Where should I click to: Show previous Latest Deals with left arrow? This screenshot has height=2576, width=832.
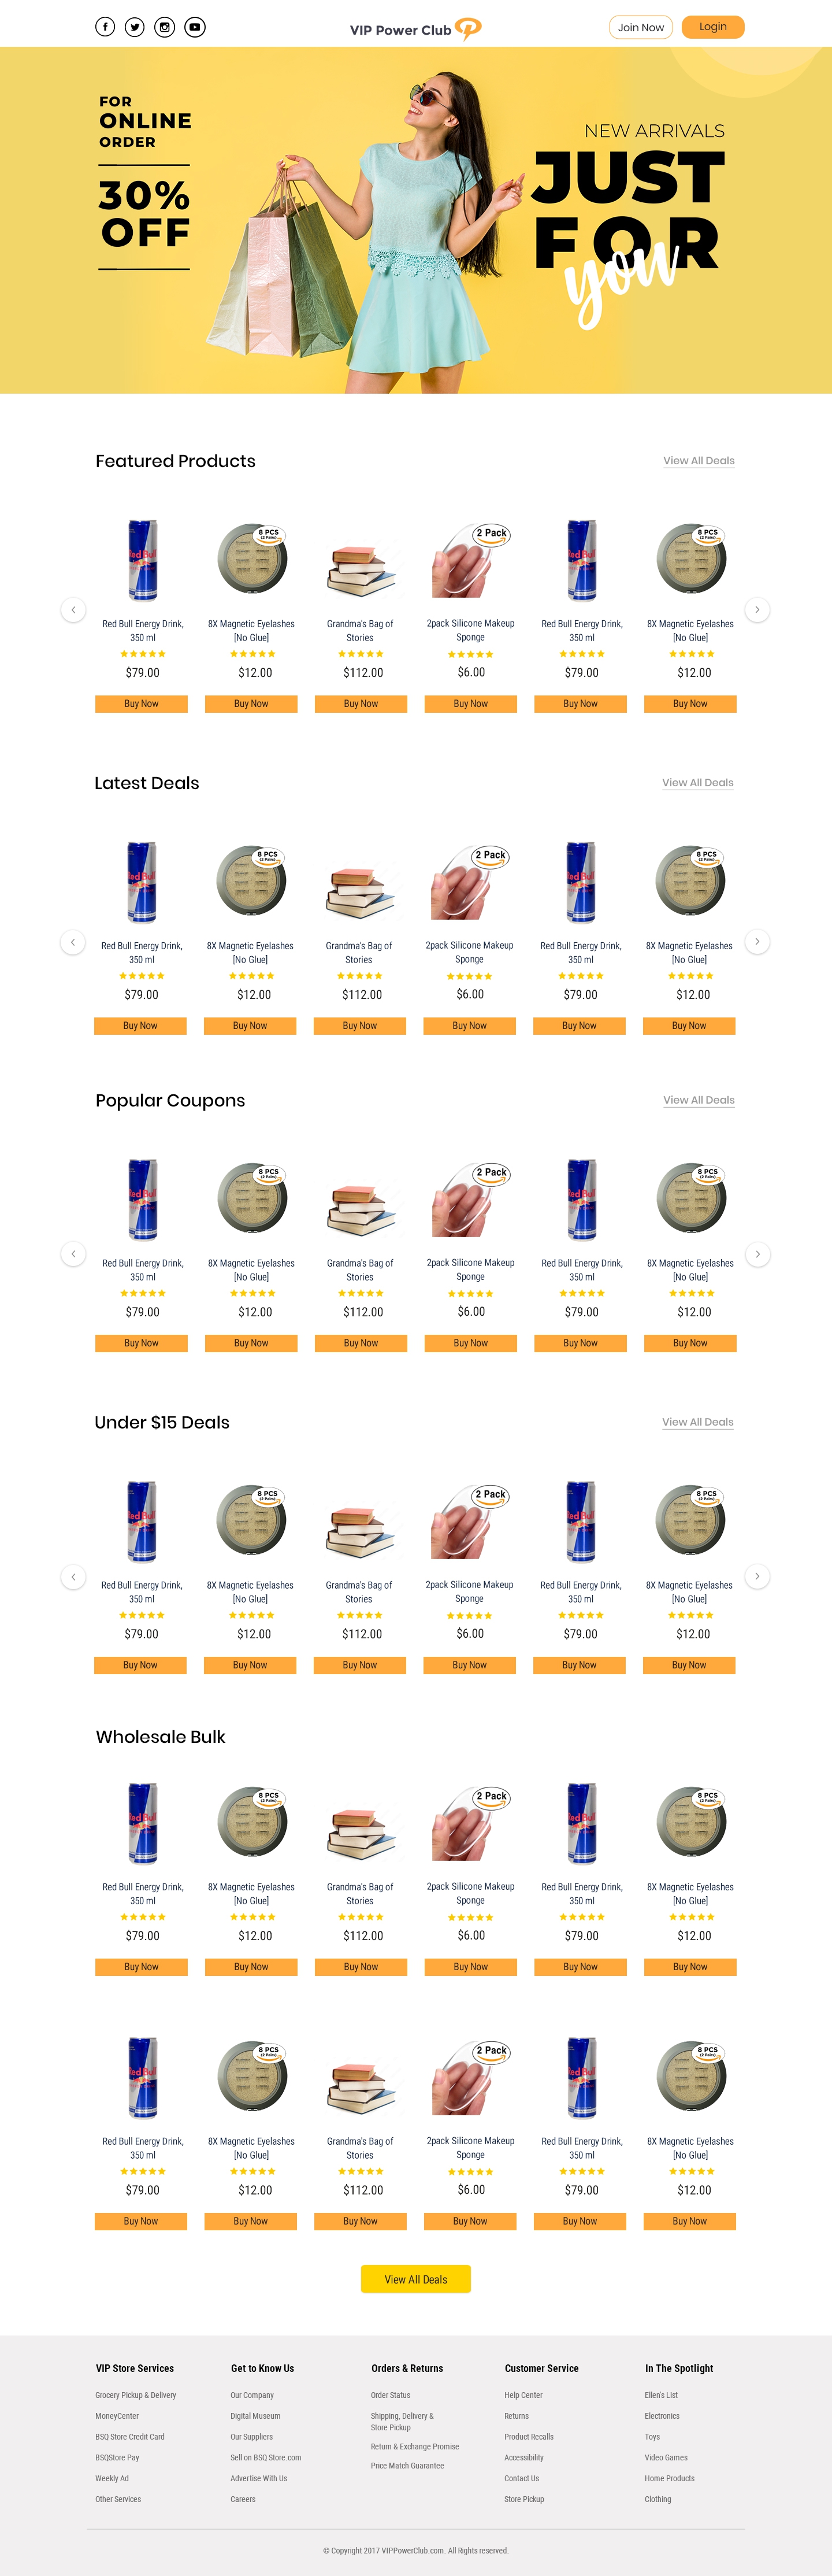[x=72, y=942]
